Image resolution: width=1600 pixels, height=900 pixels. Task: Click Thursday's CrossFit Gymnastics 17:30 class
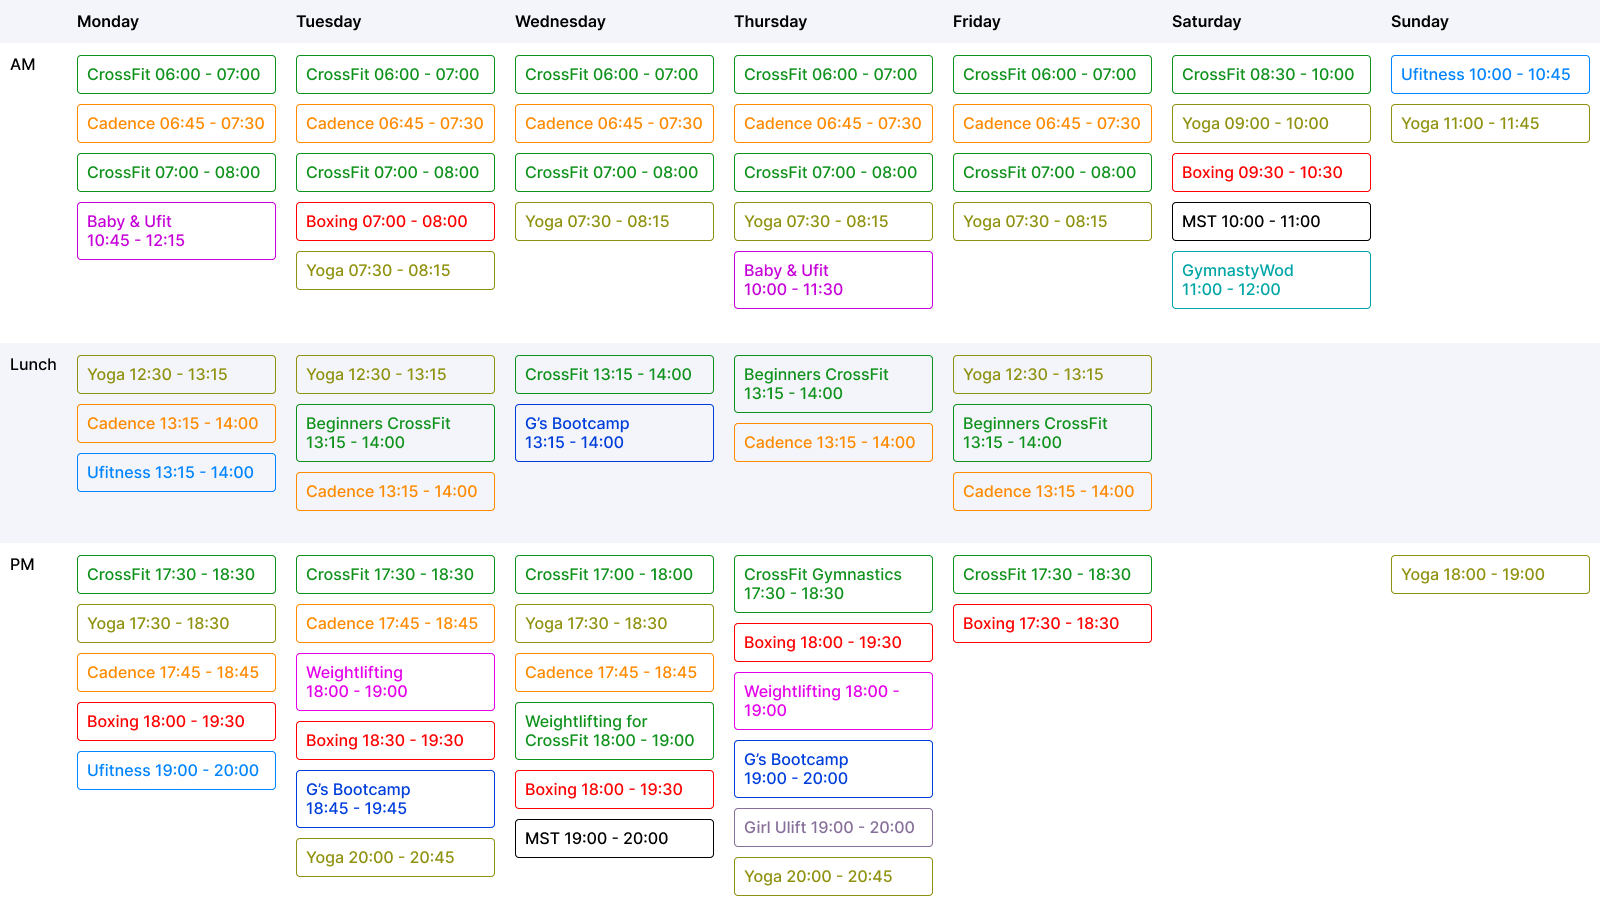(833, 584)
